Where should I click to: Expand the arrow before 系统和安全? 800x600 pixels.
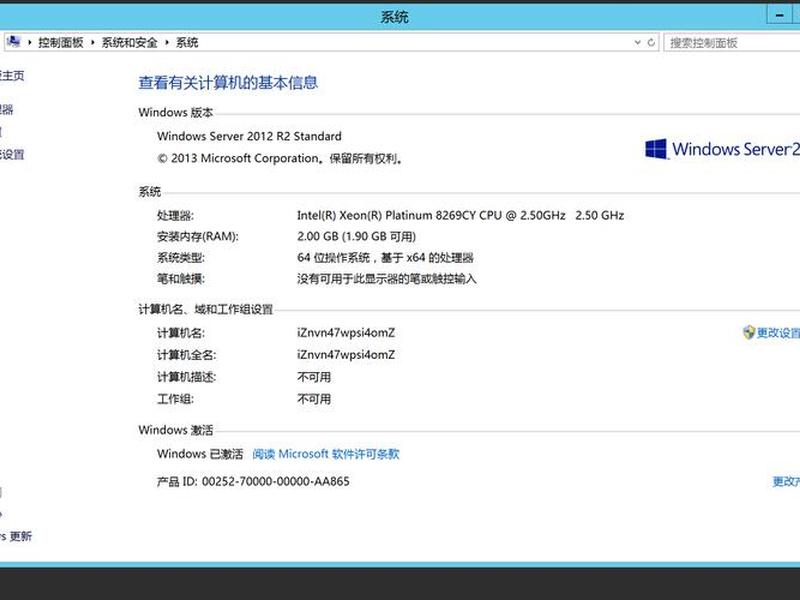click(92, 42)
